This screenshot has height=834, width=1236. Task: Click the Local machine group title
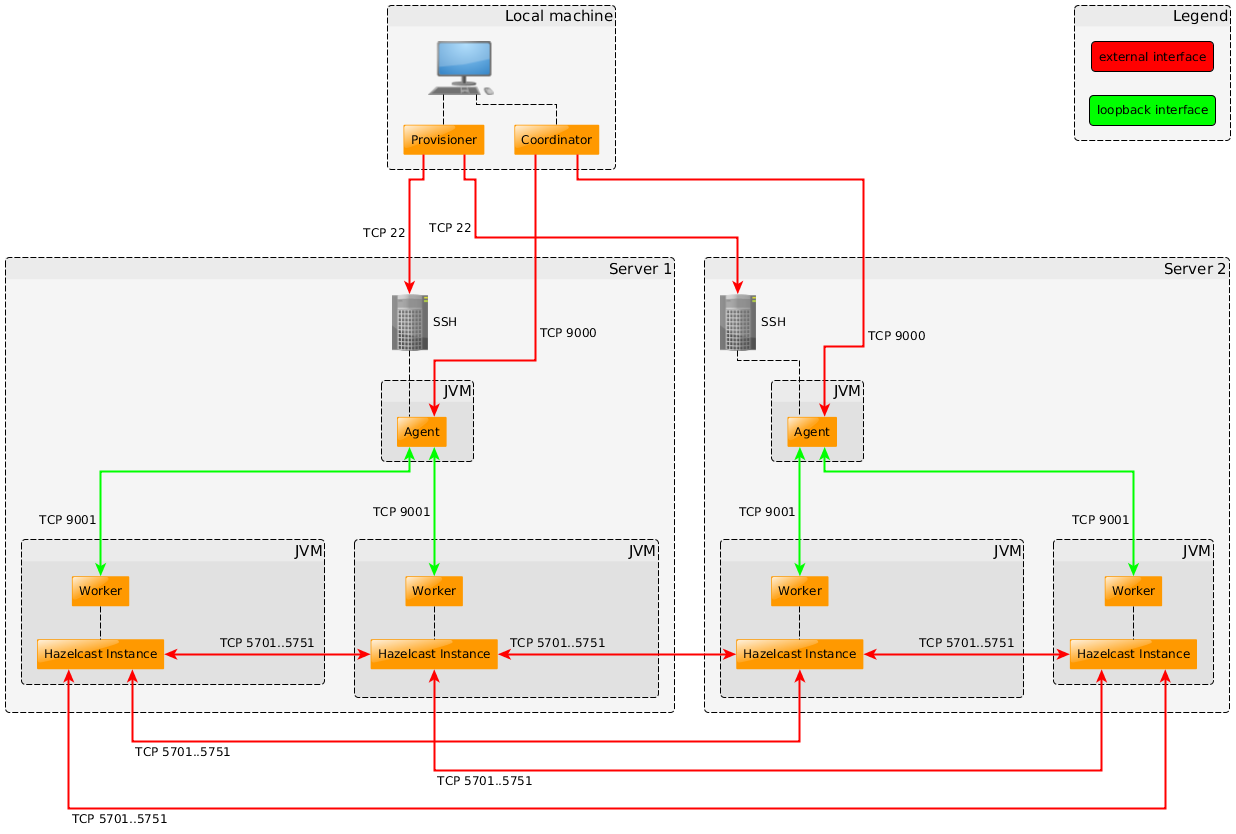pos(558,16)
